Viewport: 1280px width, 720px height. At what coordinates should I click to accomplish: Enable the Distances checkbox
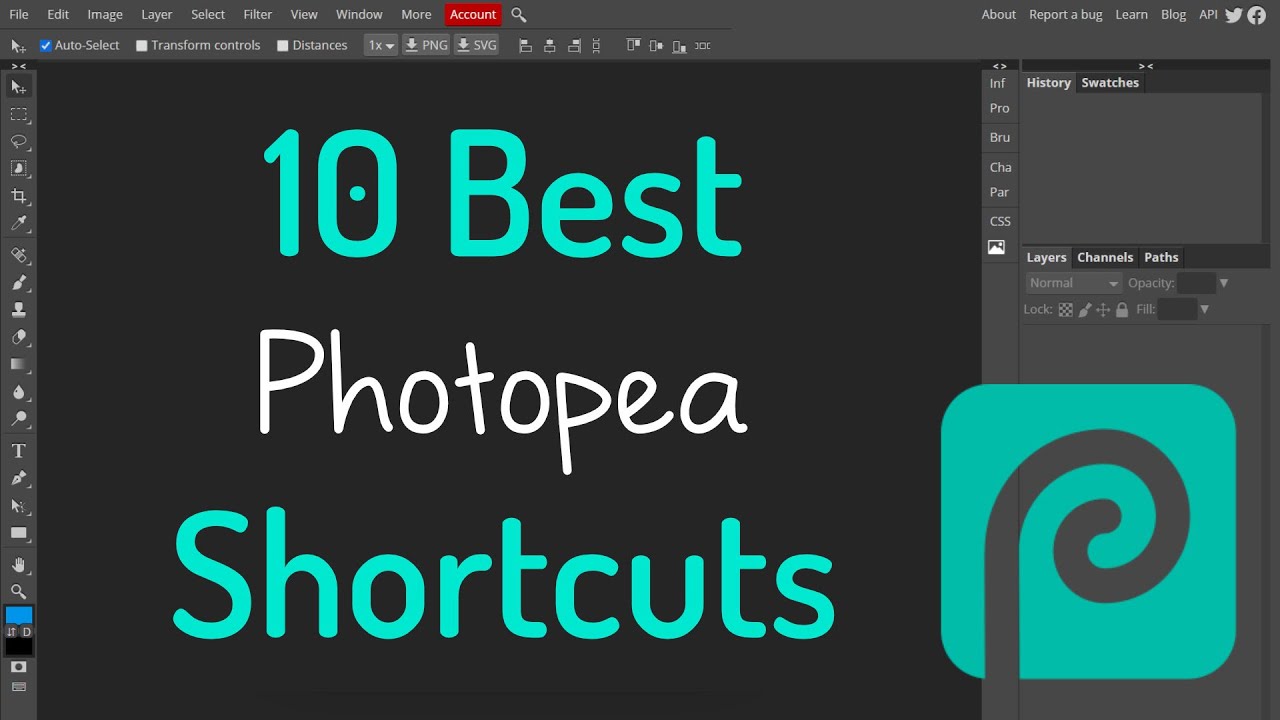[283, 45]
